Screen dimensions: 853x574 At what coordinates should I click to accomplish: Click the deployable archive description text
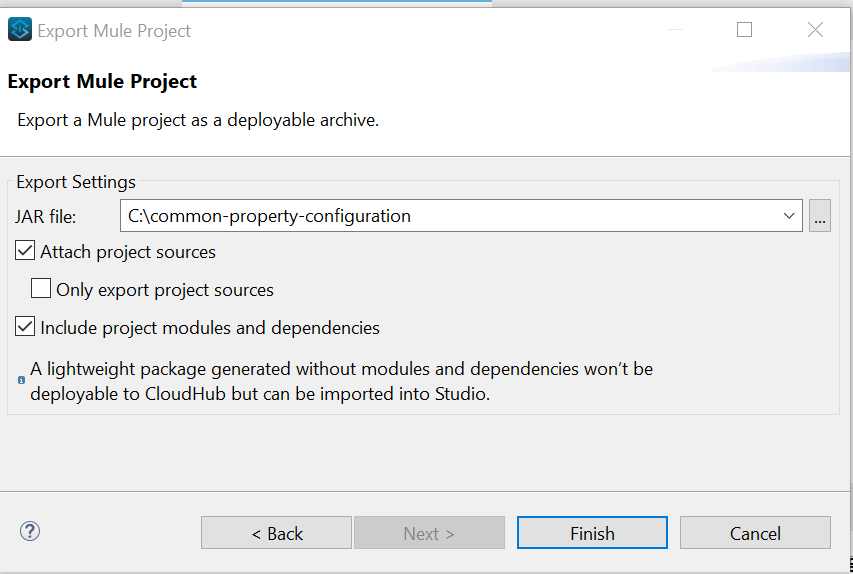[x=198, y=120]
